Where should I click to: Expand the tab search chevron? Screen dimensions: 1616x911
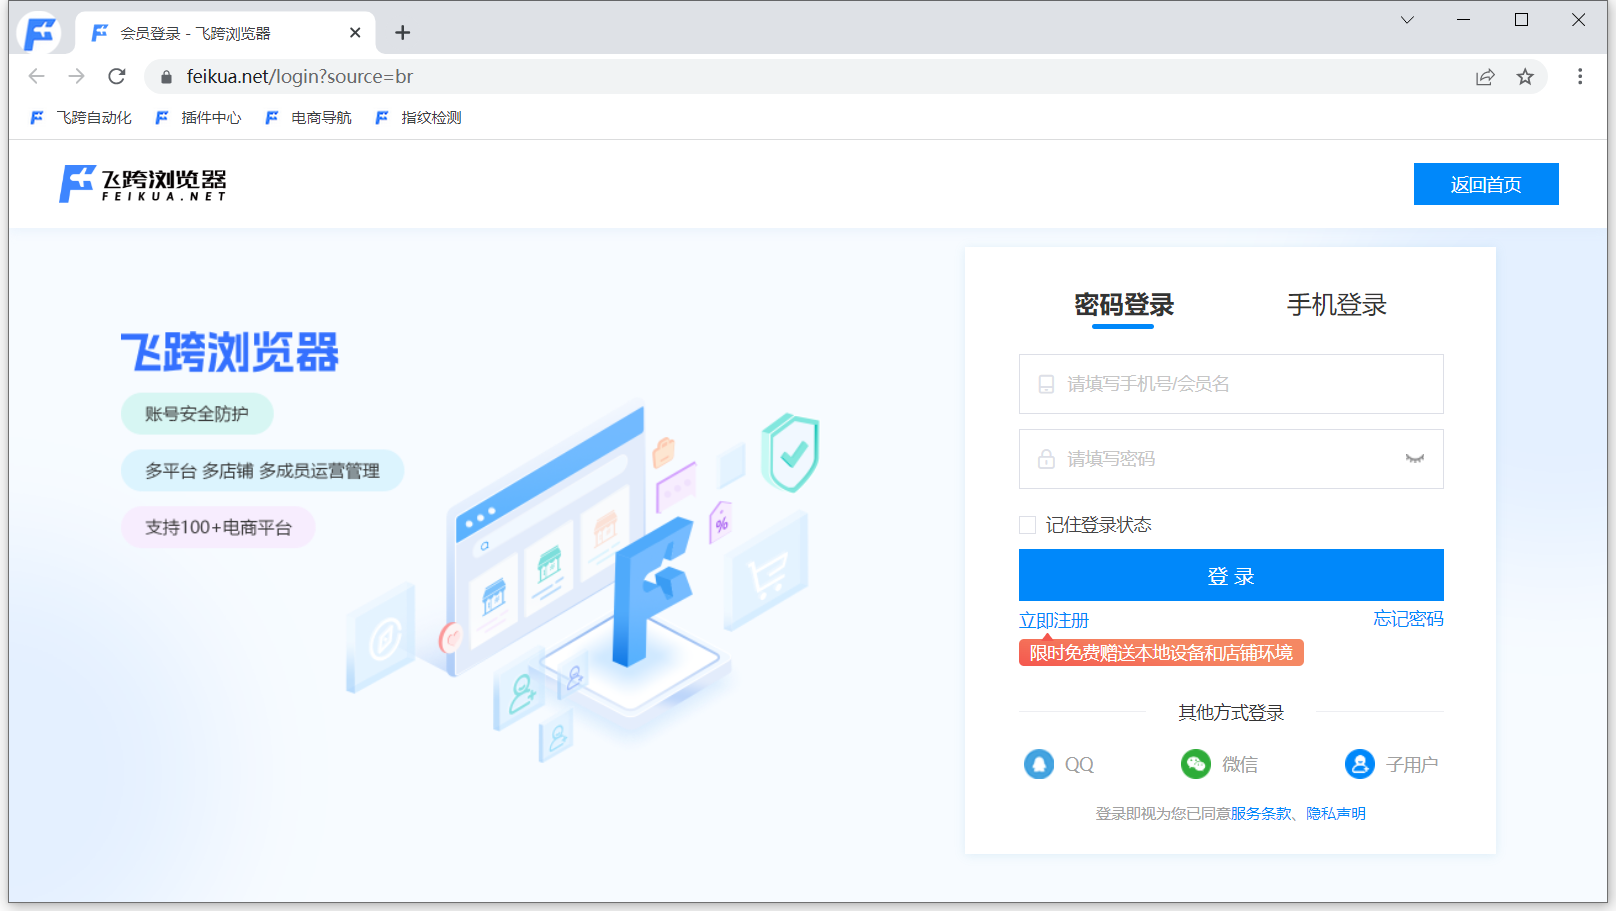(x=1407, y=20)
